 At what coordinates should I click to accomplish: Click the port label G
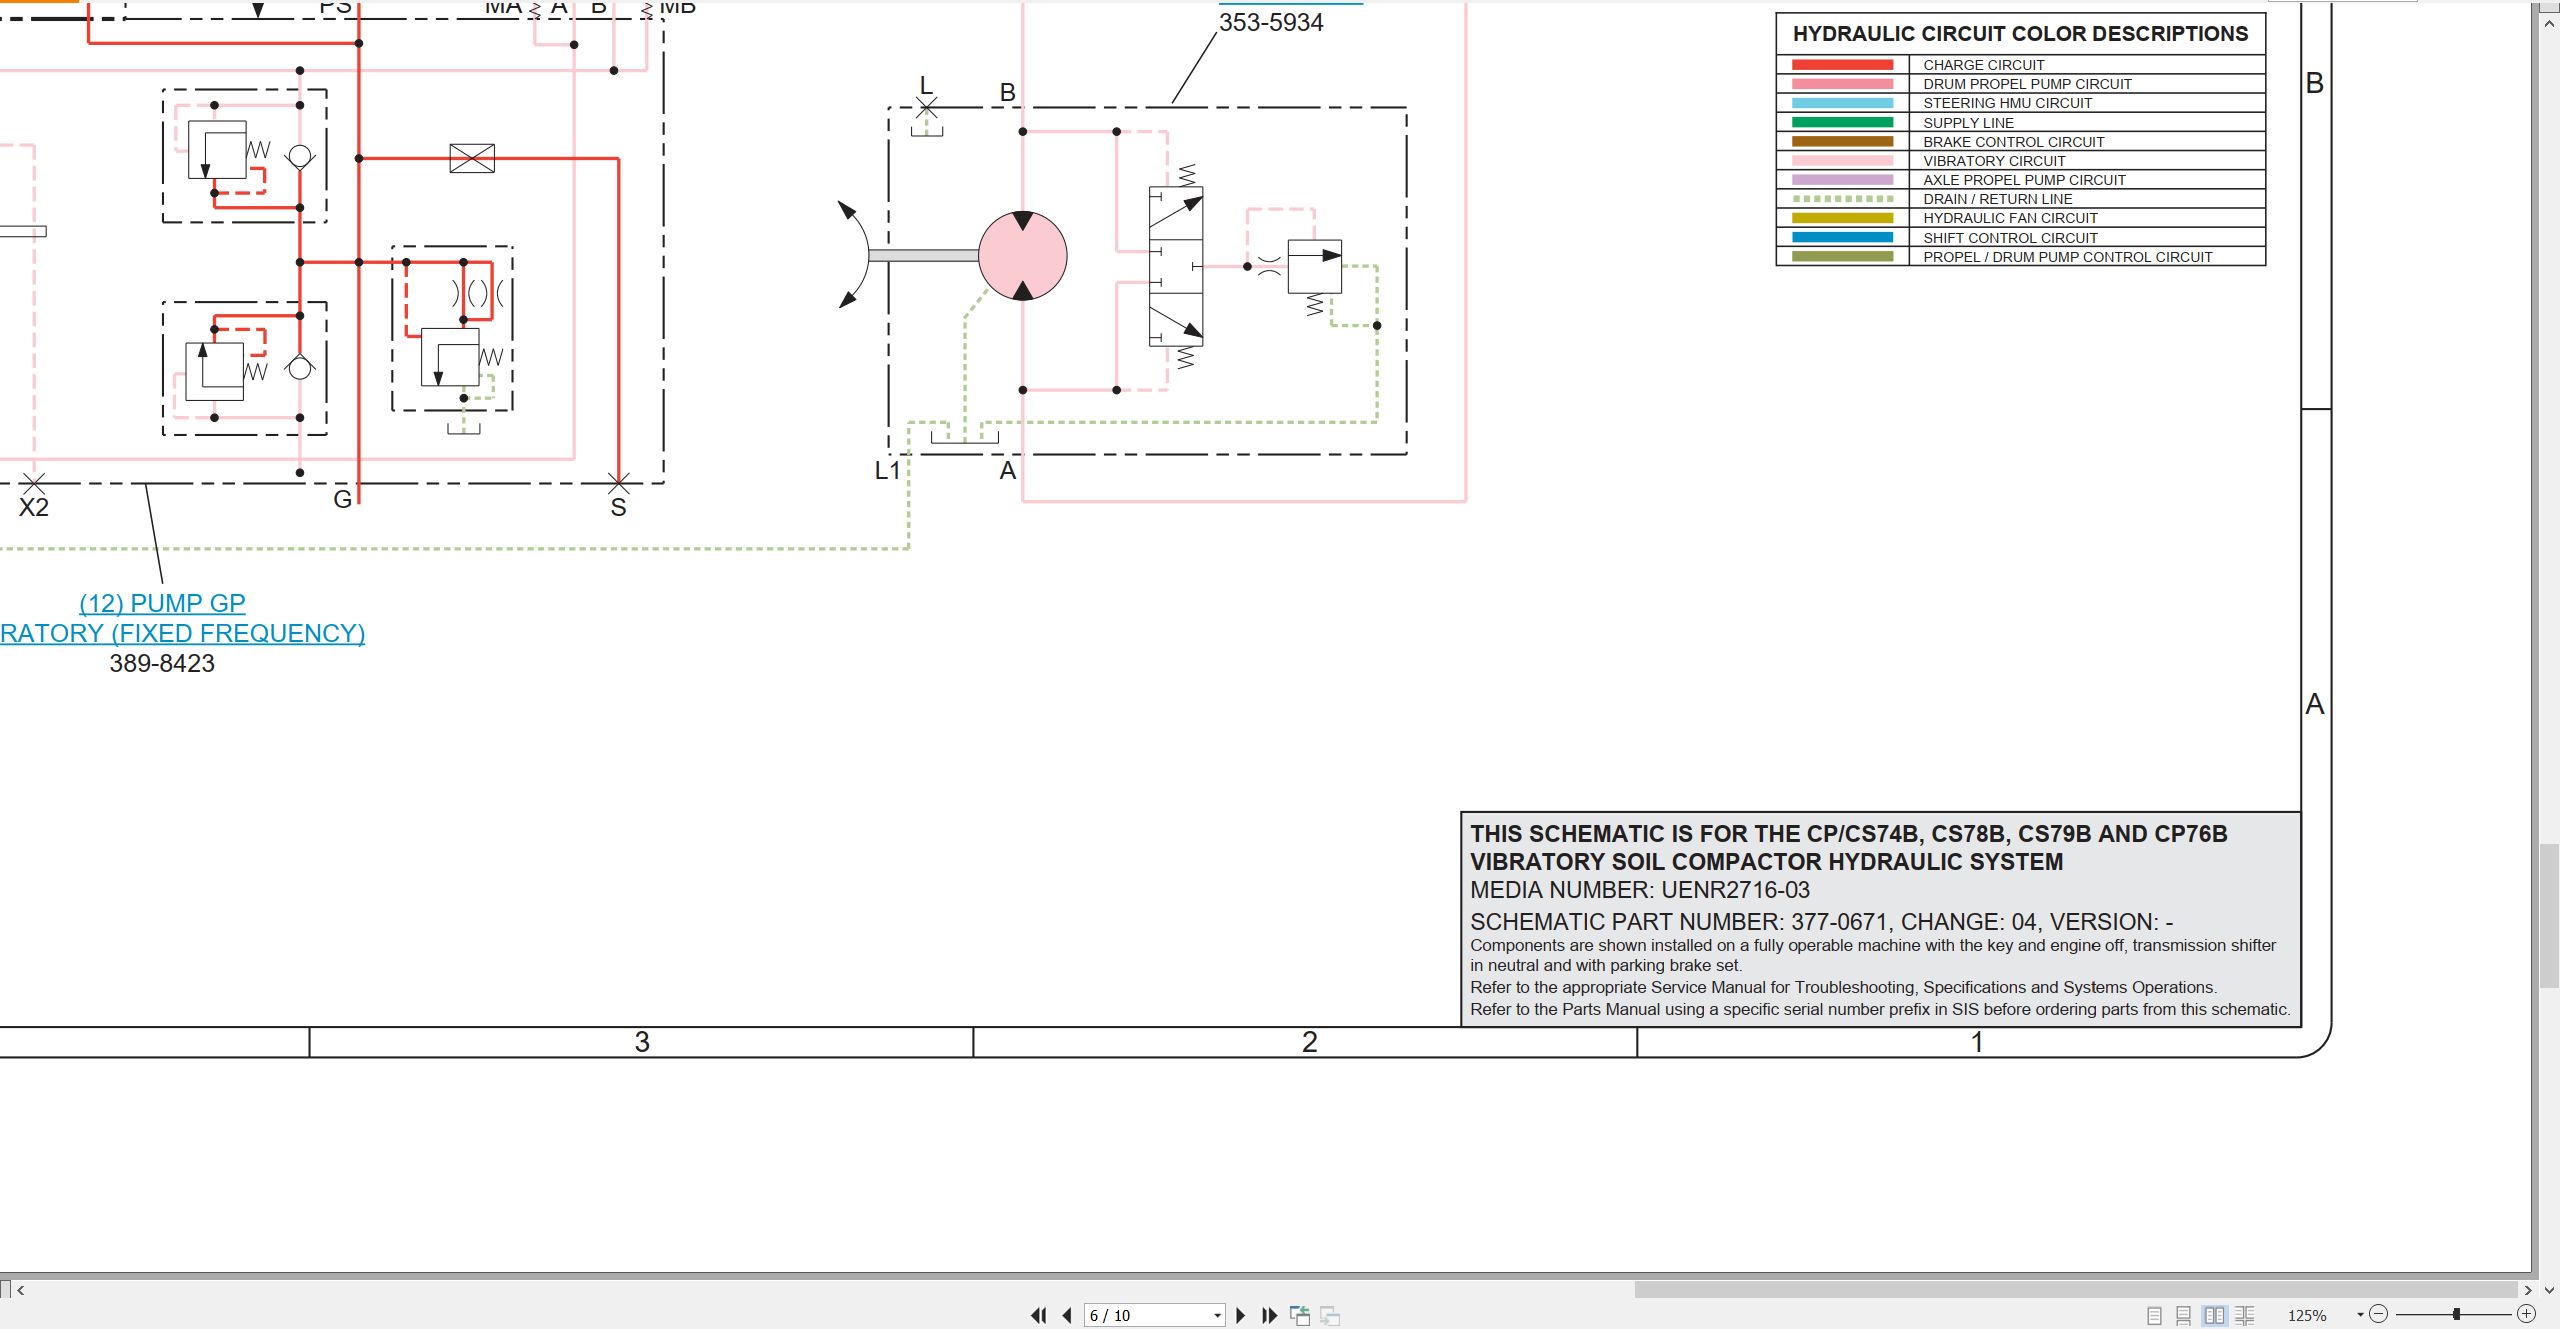(x=342, y=500)
